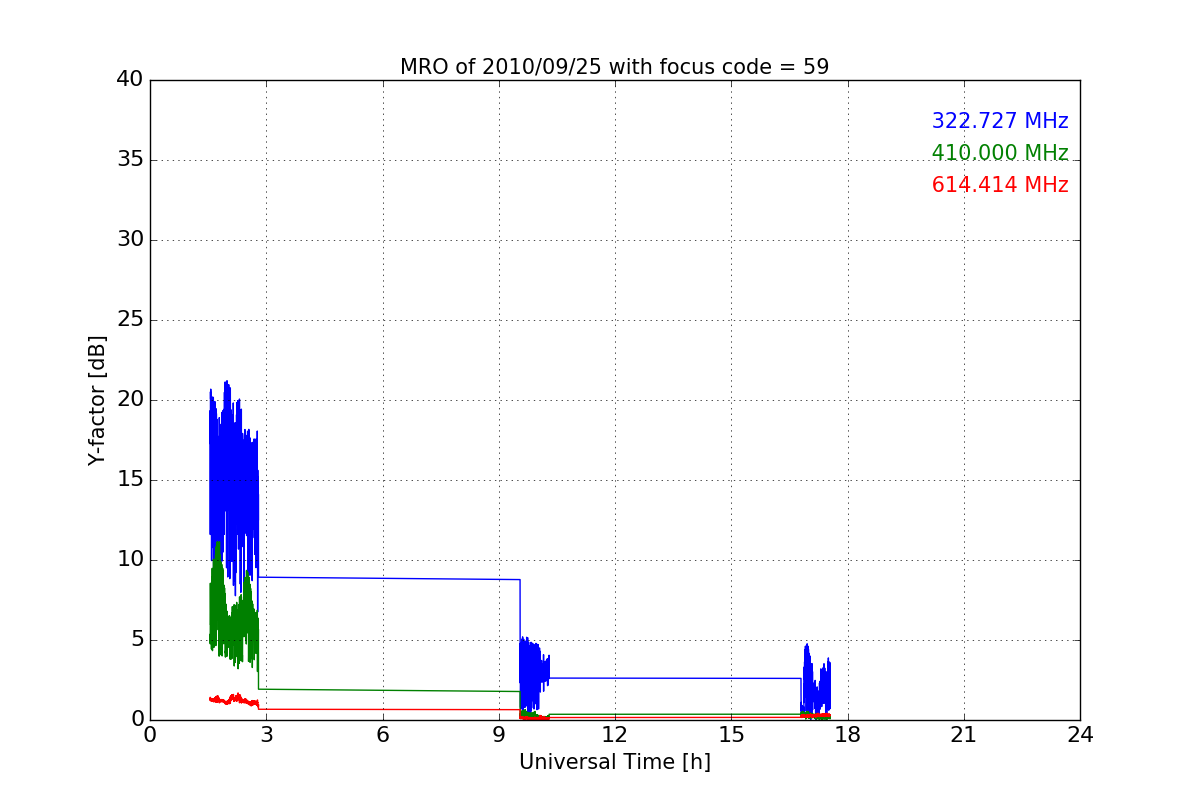Click the y-axis tick label 15

click(x=130, y=480)
